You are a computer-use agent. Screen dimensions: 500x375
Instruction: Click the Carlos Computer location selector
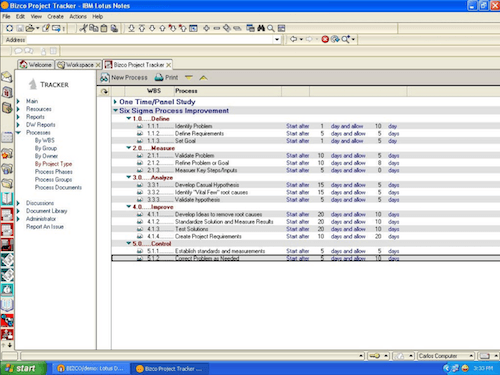coord(446,356)
